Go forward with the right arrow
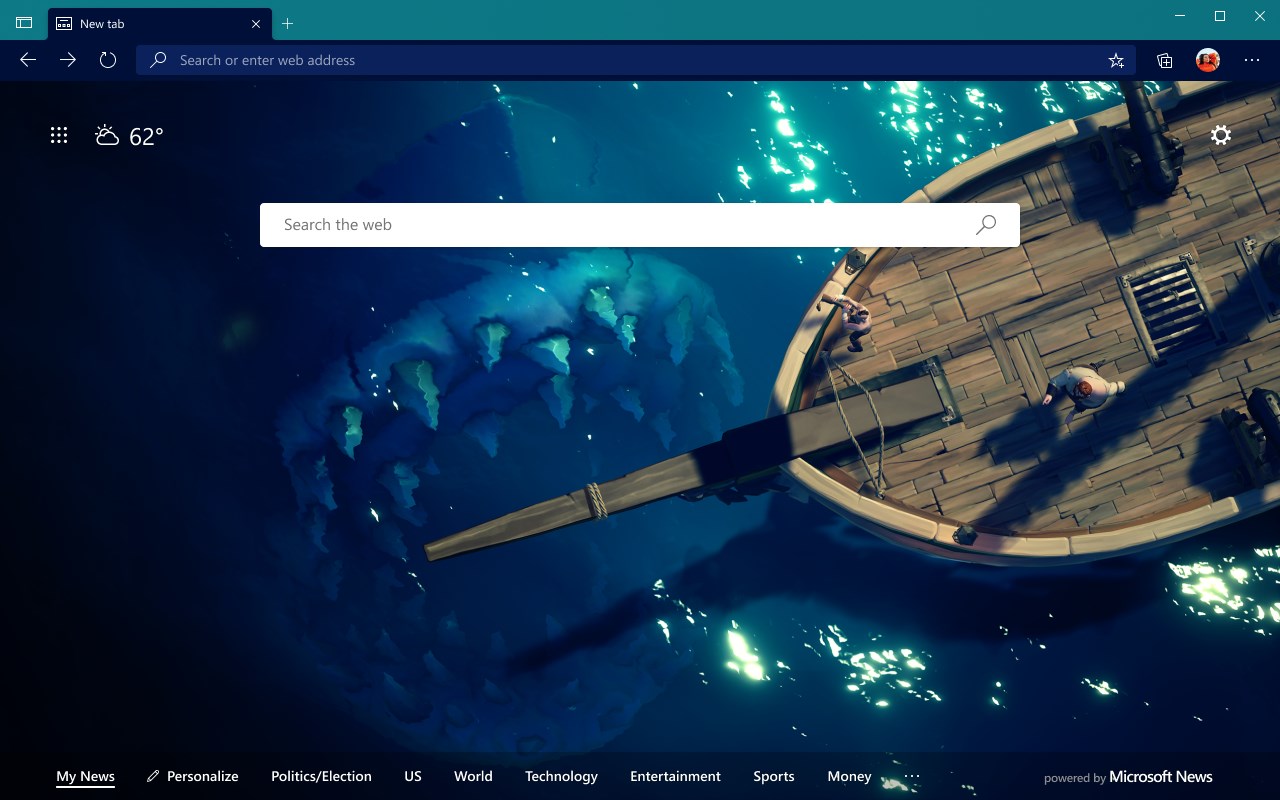Image resolution: width=1280 pixels, height=800 pixels. tap(68, 60)
